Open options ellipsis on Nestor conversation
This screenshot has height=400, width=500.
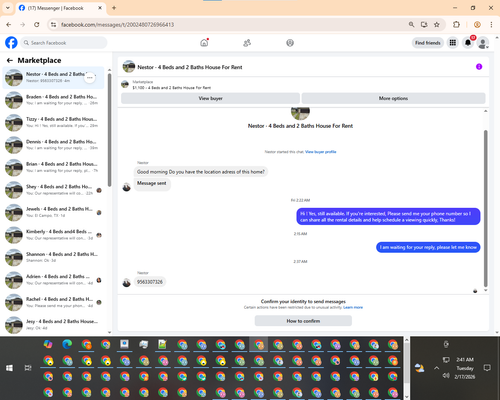(x=89, y=77)
